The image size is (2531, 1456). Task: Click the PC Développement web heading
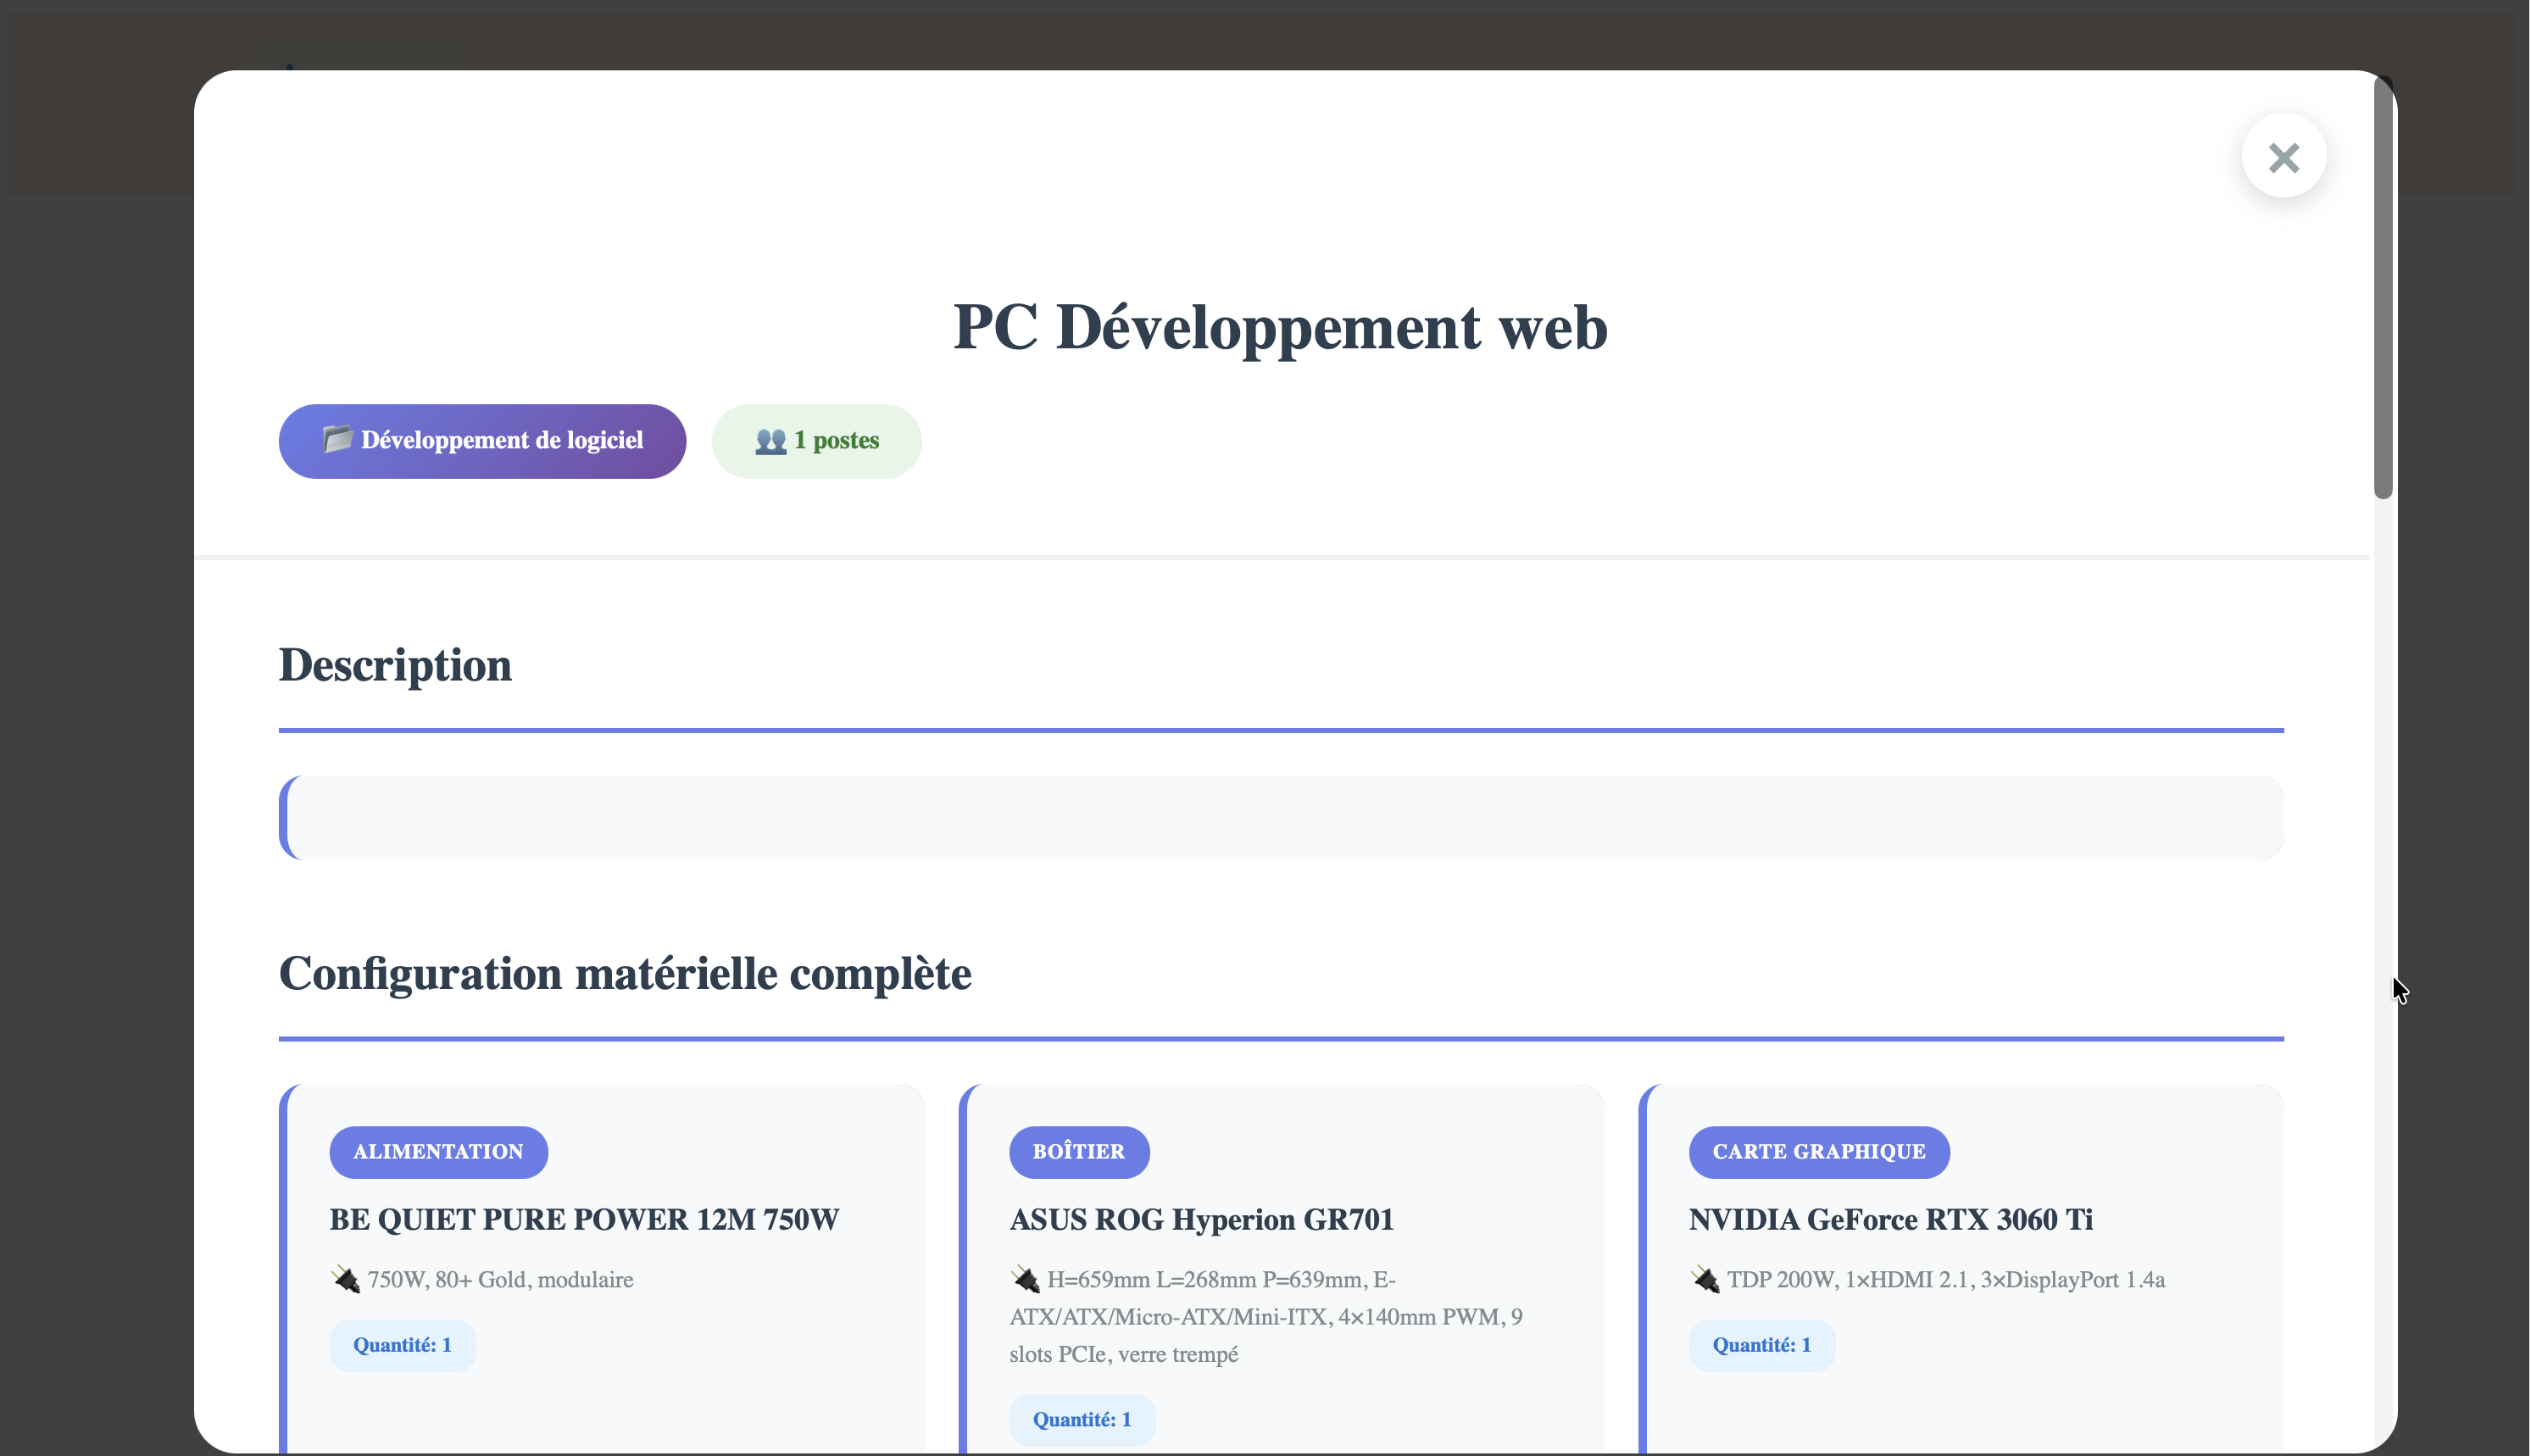tap(1280, 327)
